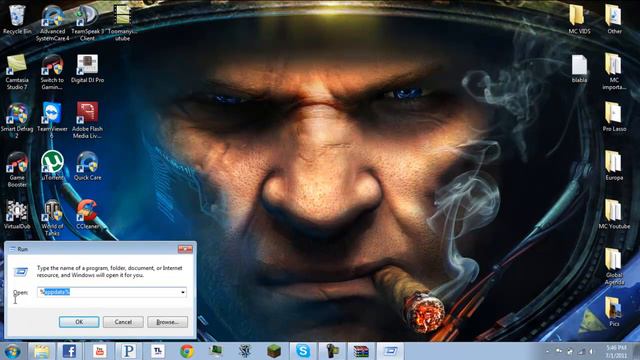The height and width of the screenshot is (360, 640).
Task: Open the Pandora P taskbar icon
Action: click(x=129, y=351)
